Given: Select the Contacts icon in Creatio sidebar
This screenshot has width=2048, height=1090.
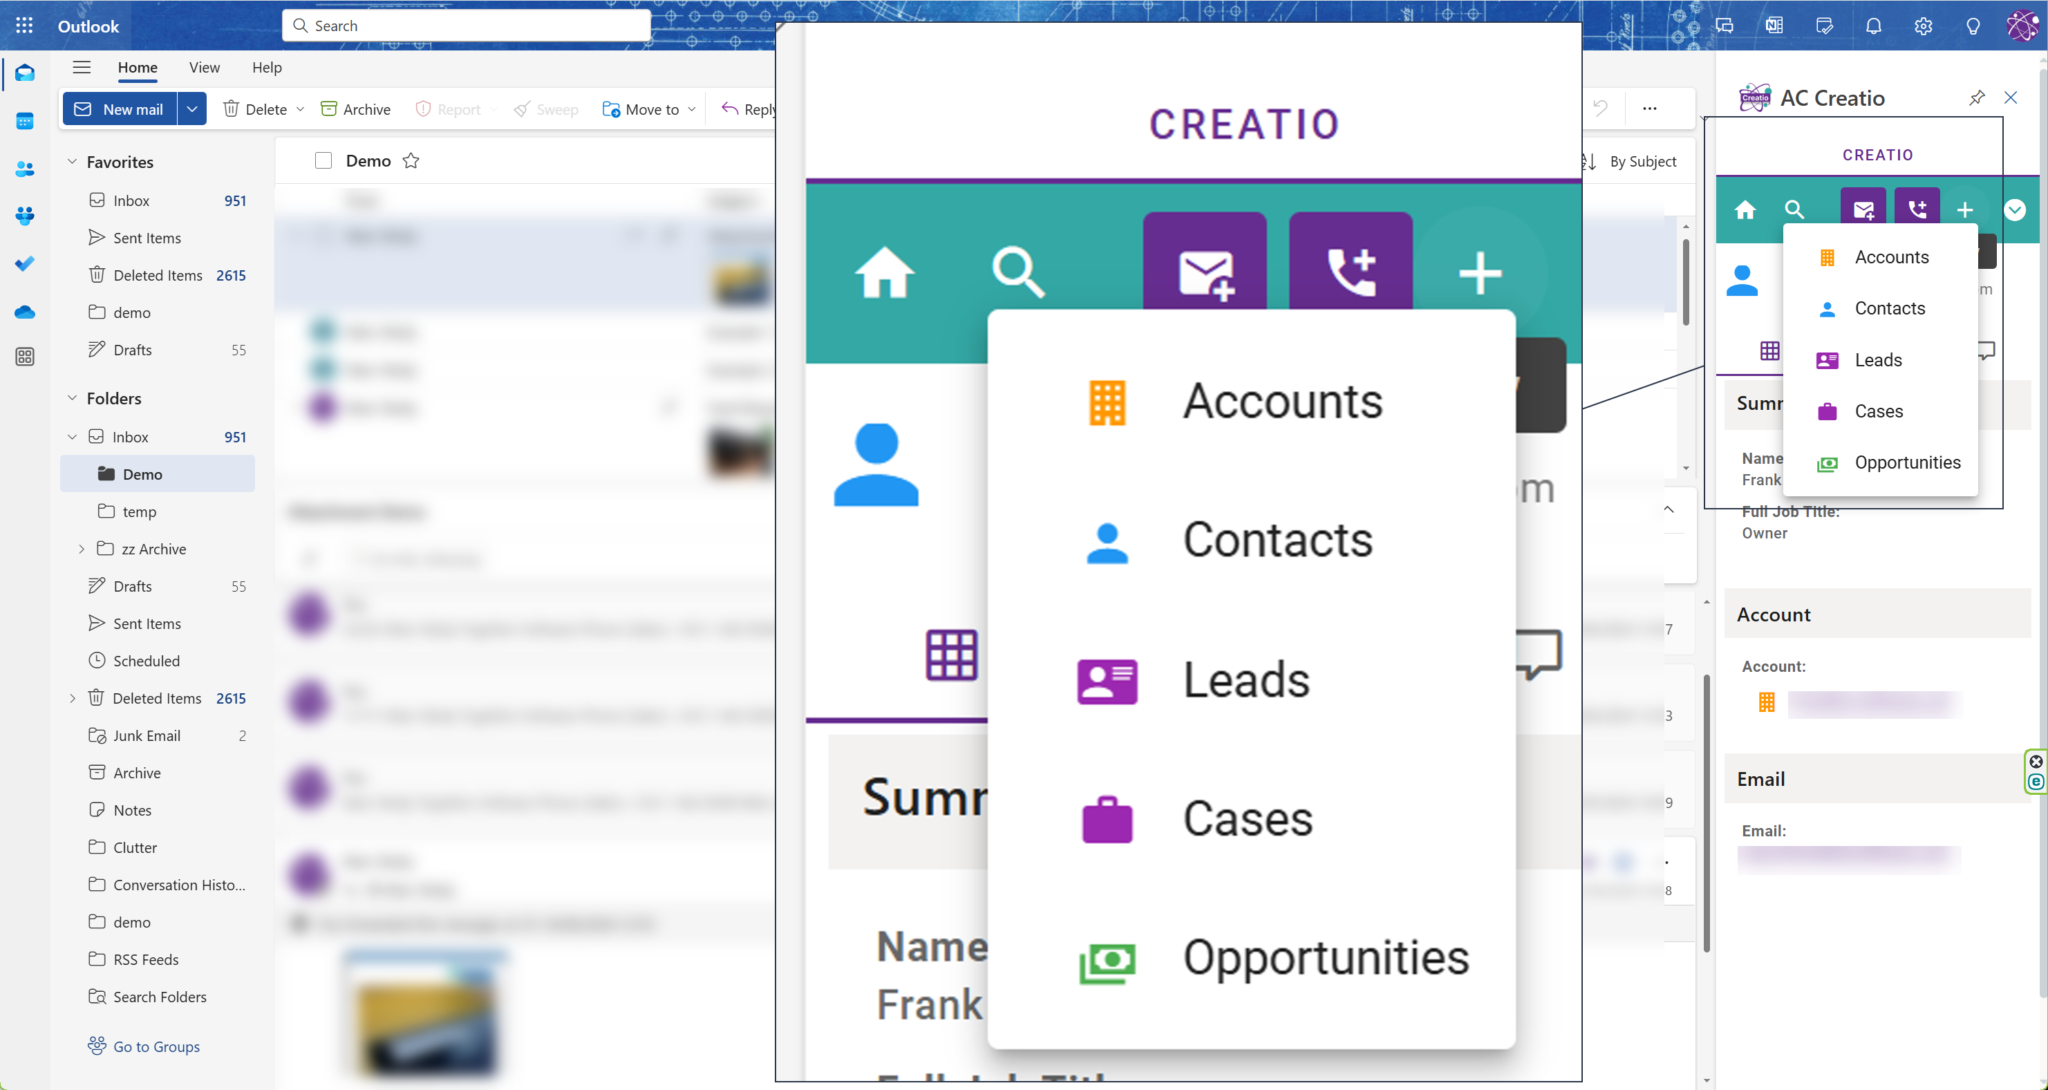Looking at the screenshot, I should (1827, 309).
